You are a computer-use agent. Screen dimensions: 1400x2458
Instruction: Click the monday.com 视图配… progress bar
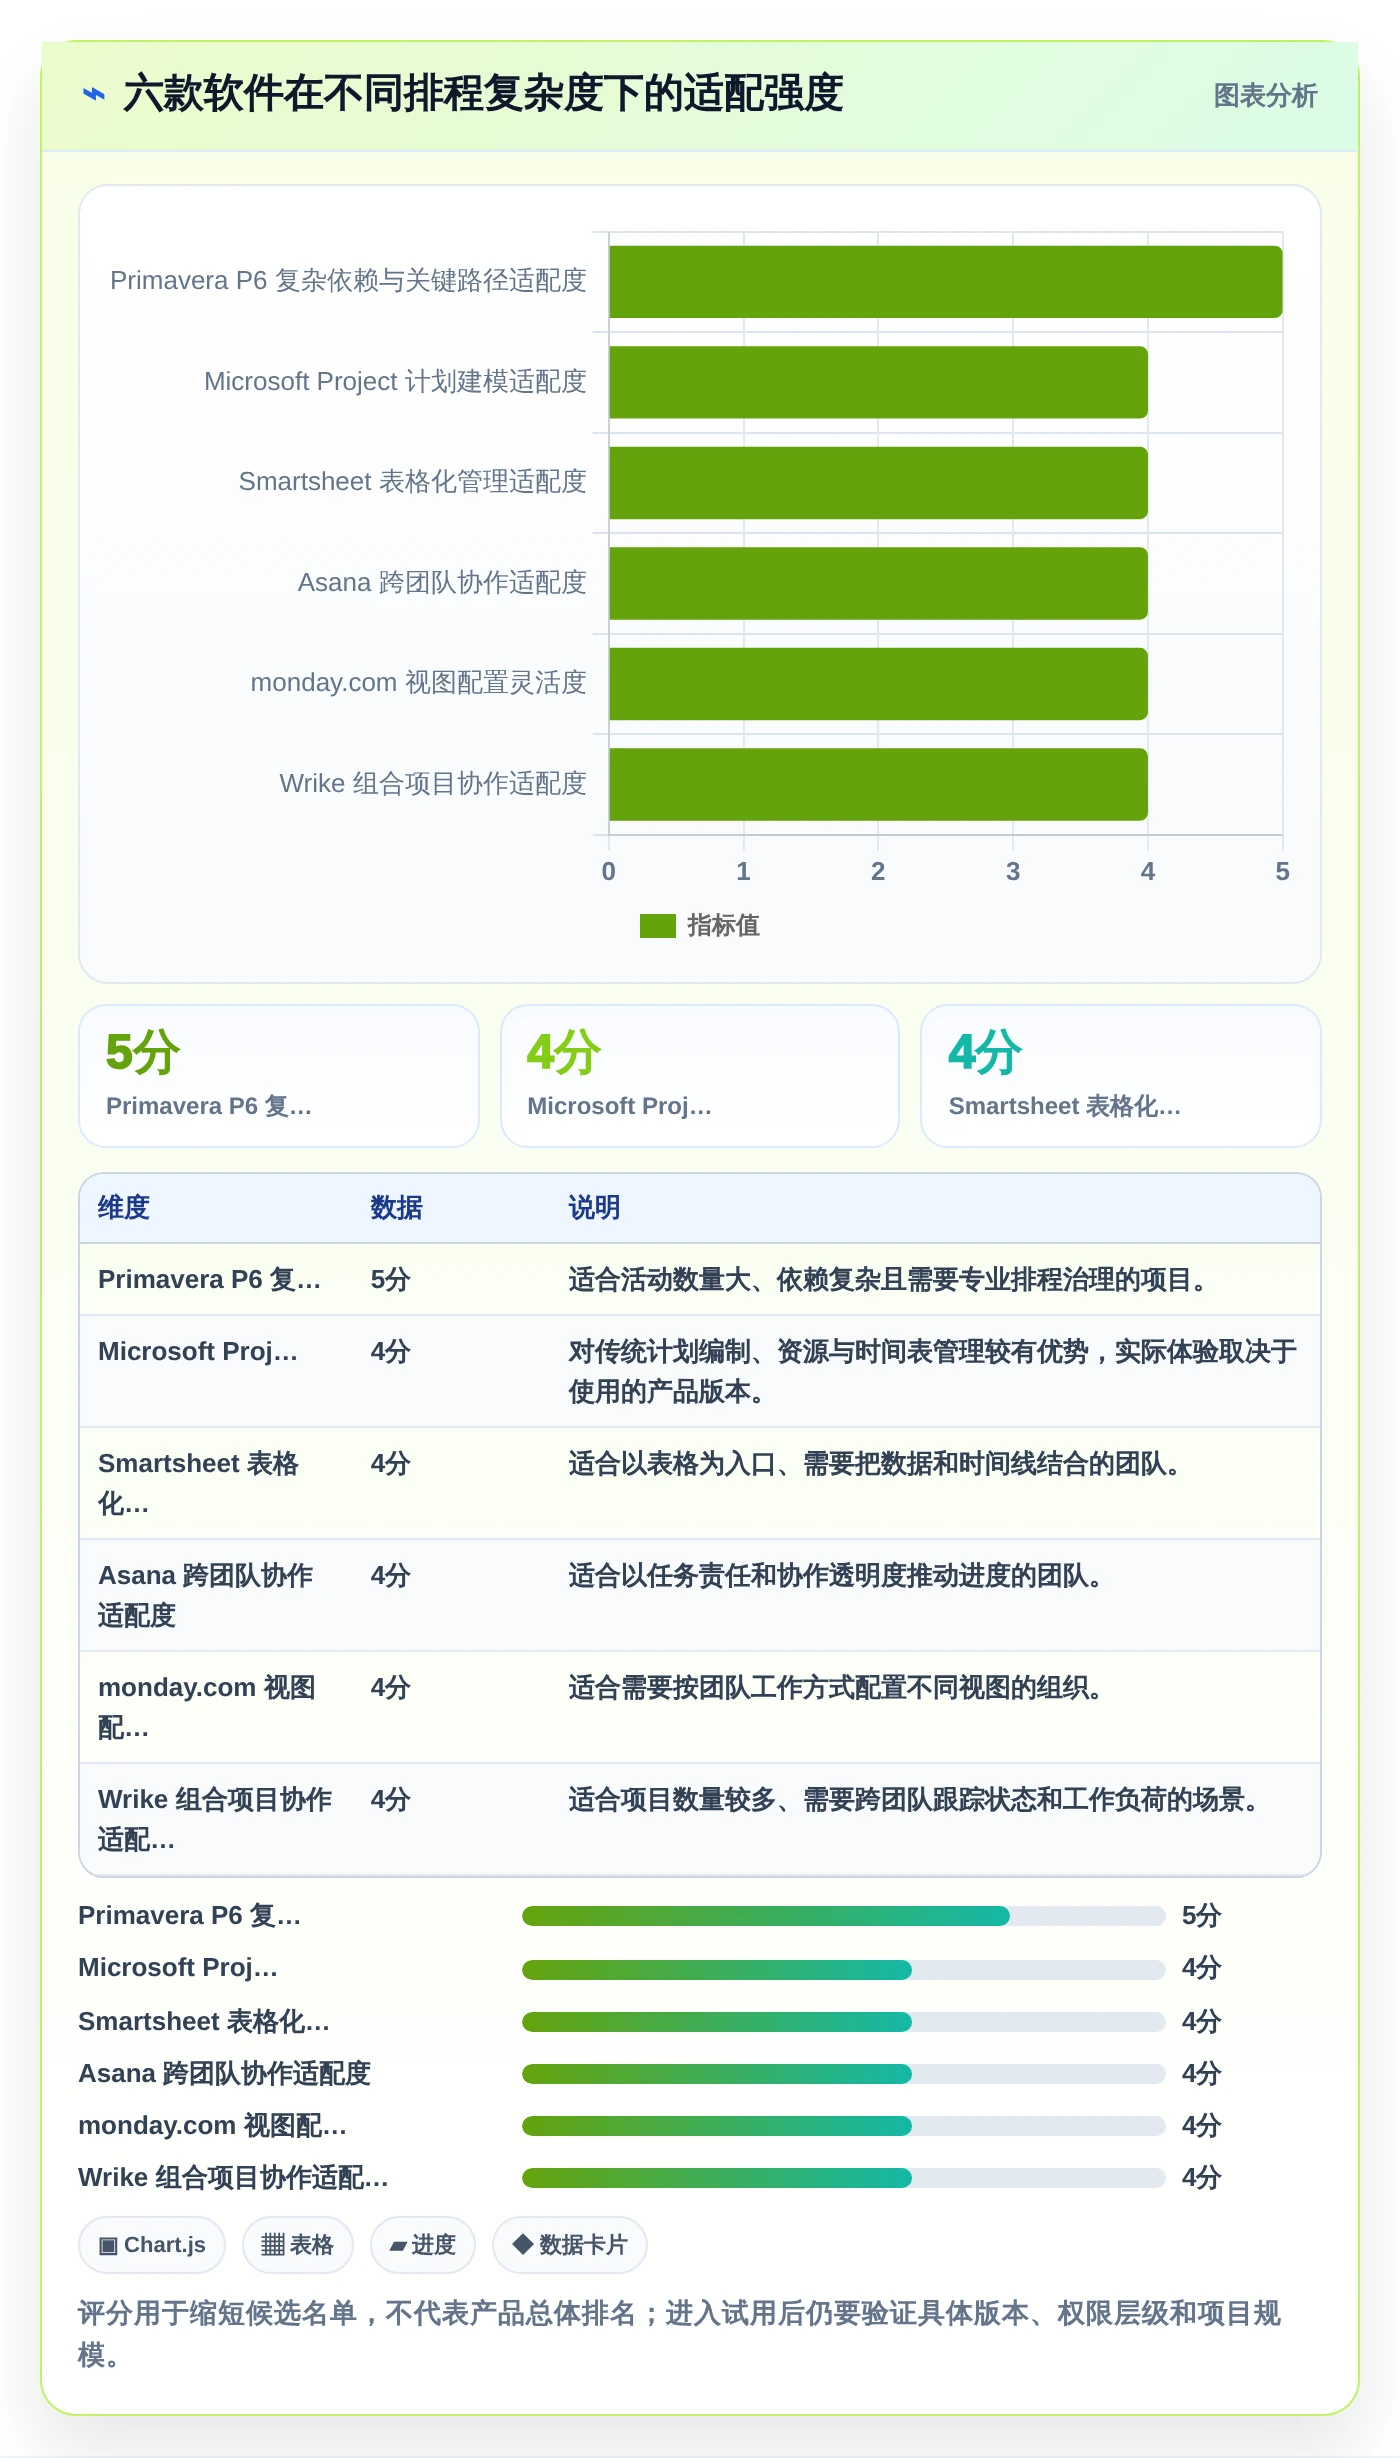tap(843, 2126)
